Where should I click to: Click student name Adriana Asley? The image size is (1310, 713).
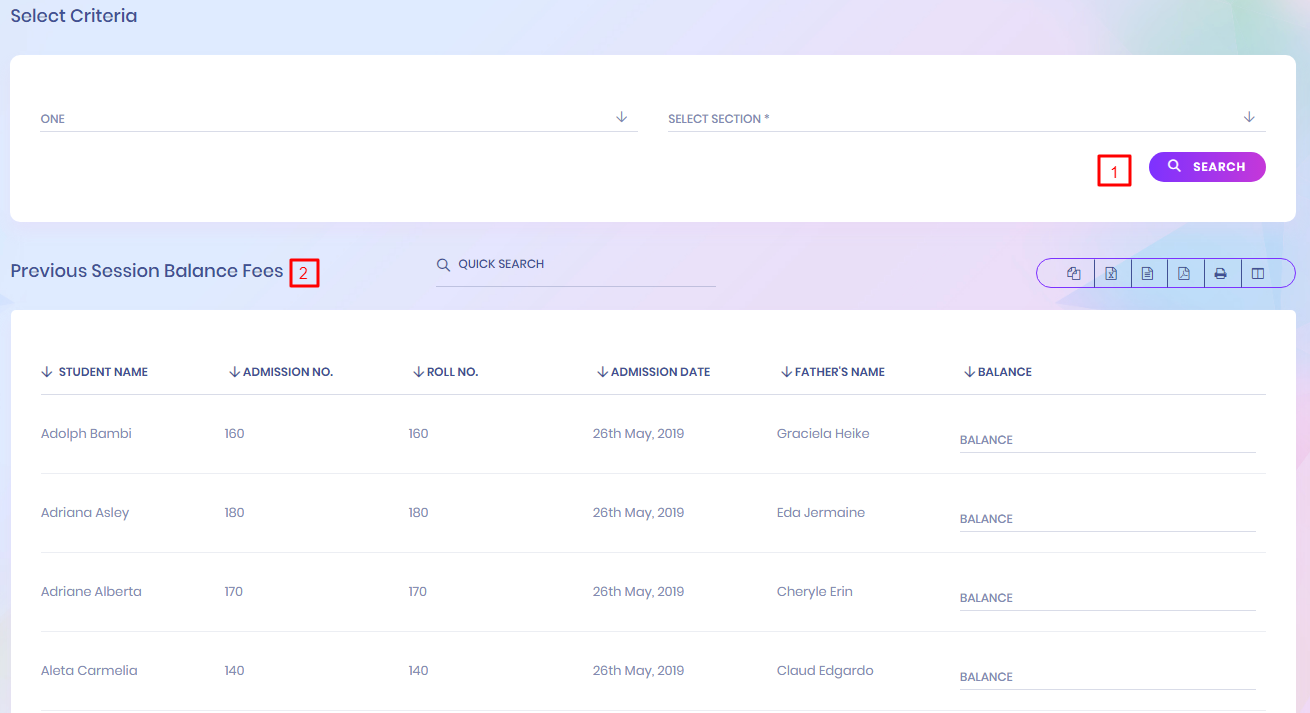(85, 513)
